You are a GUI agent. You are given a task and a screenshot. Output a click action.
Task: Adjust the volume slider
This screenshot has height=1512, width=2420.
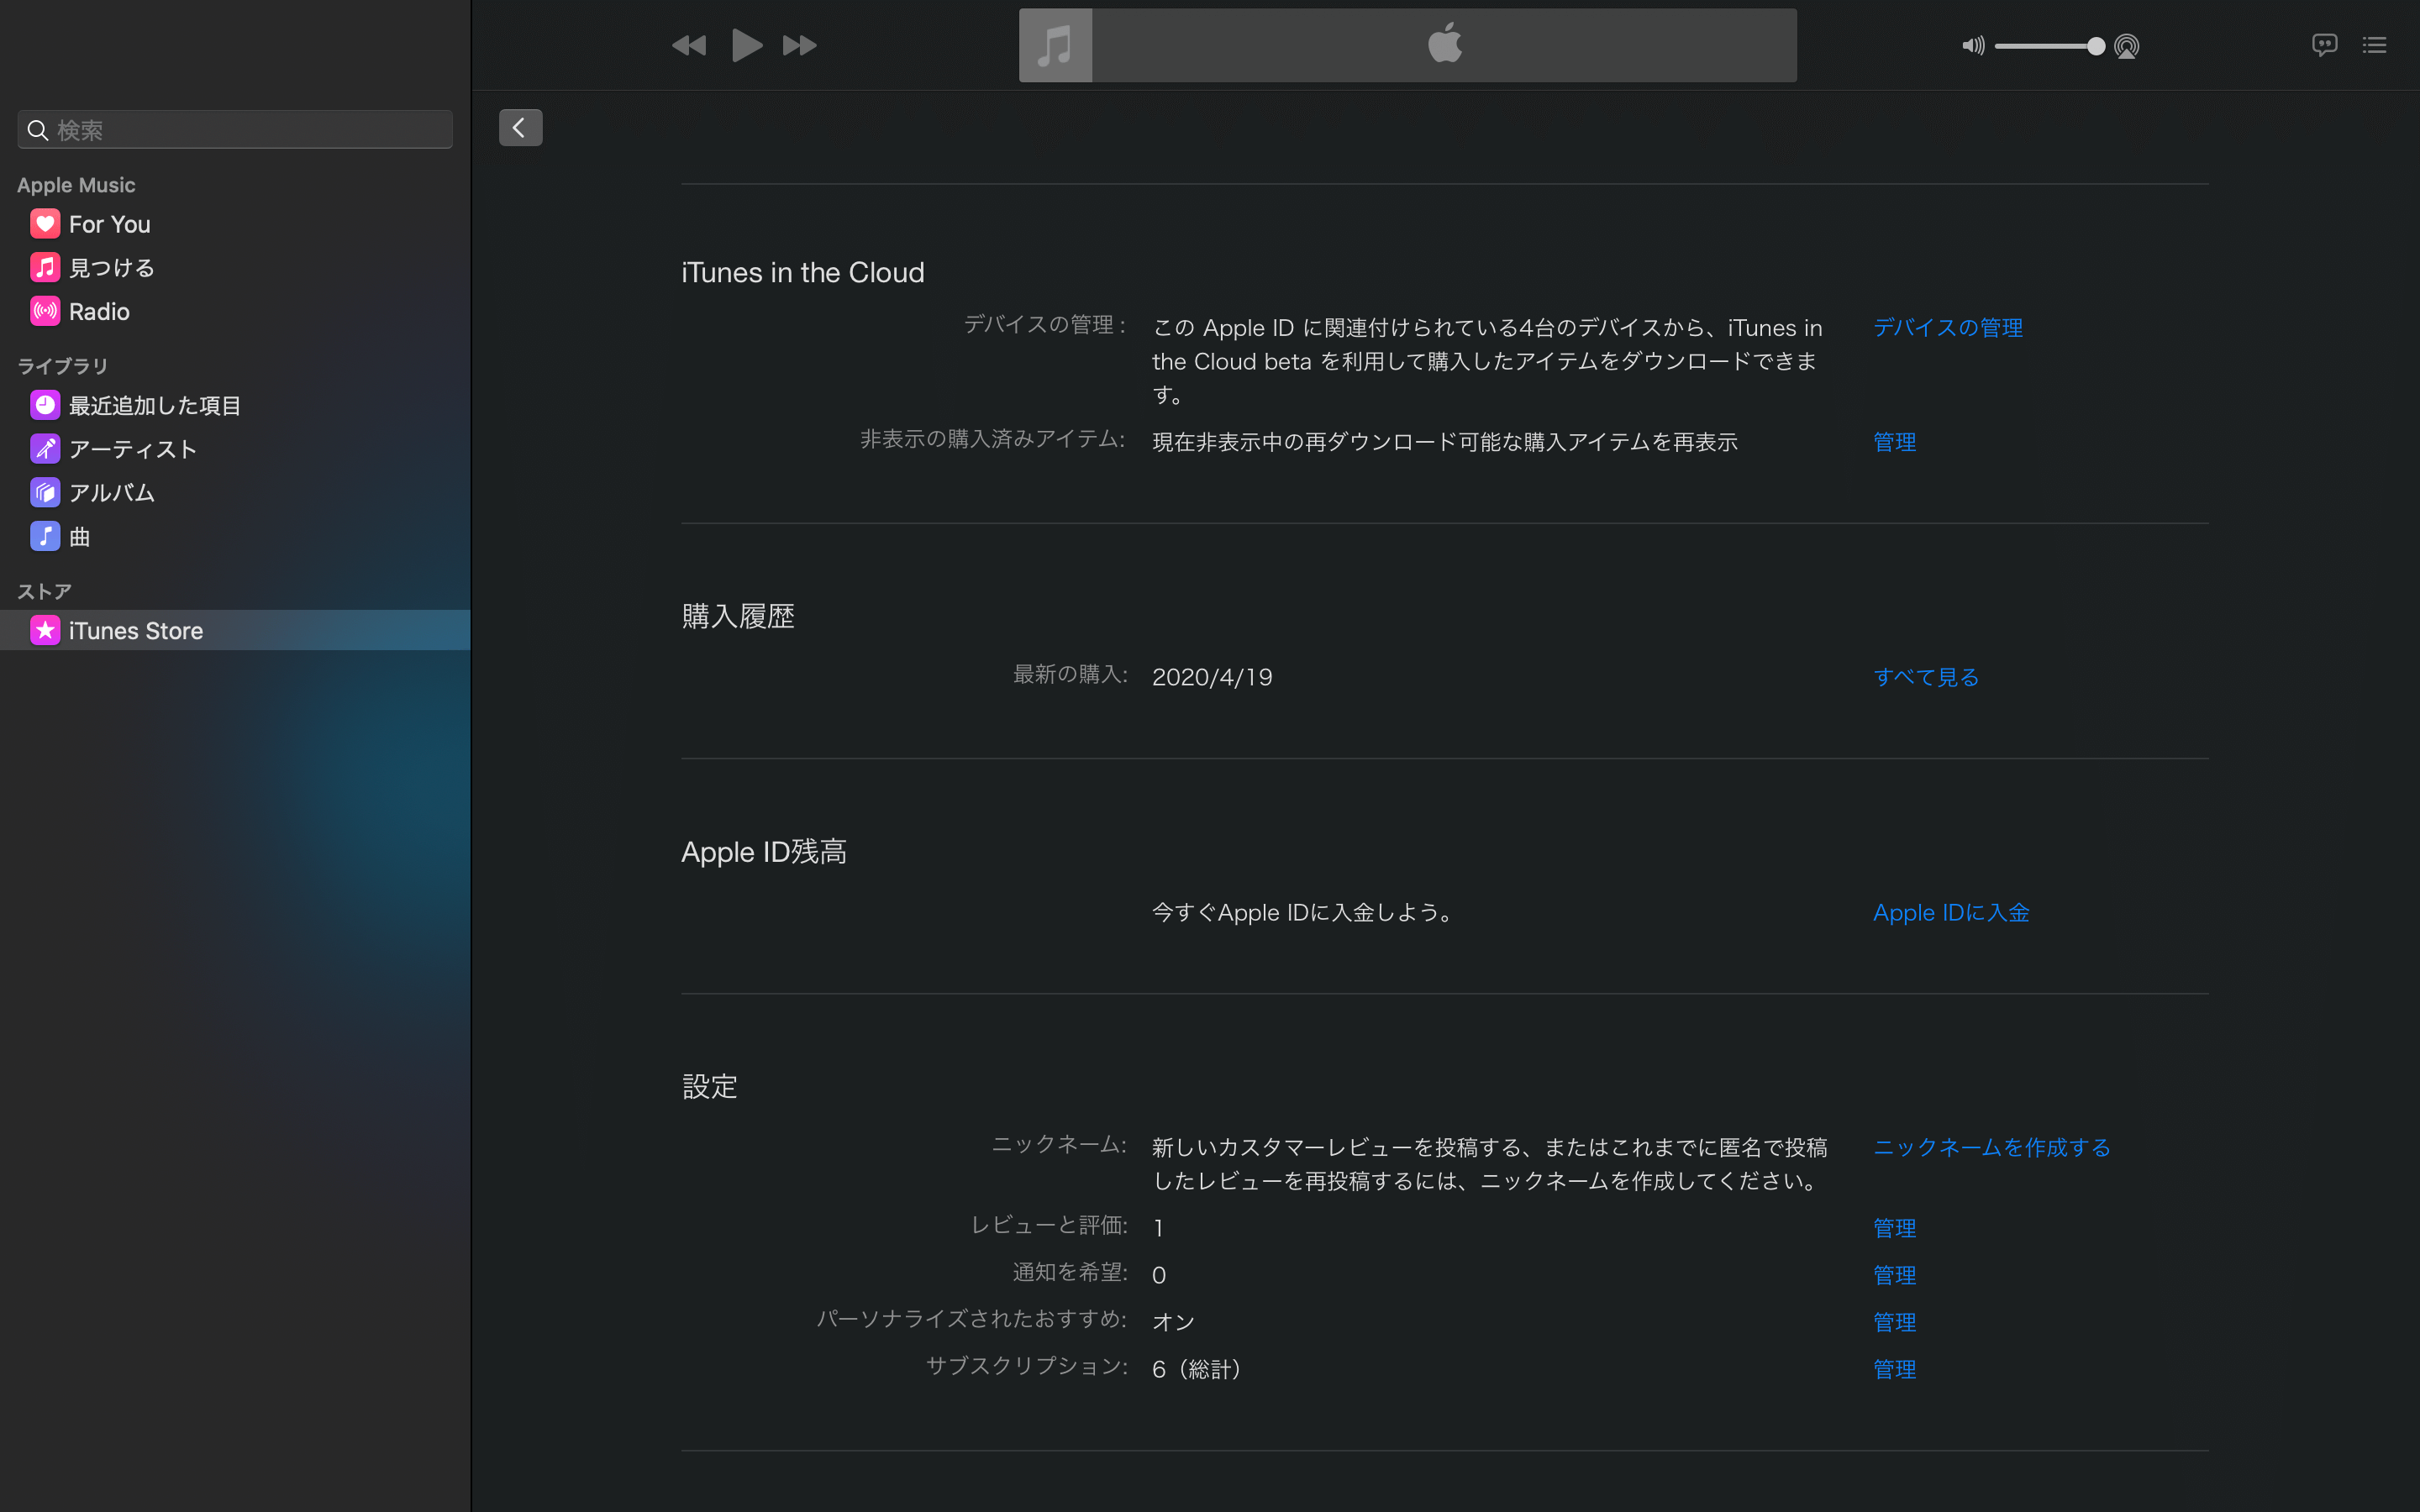[x=2049, y=46]
